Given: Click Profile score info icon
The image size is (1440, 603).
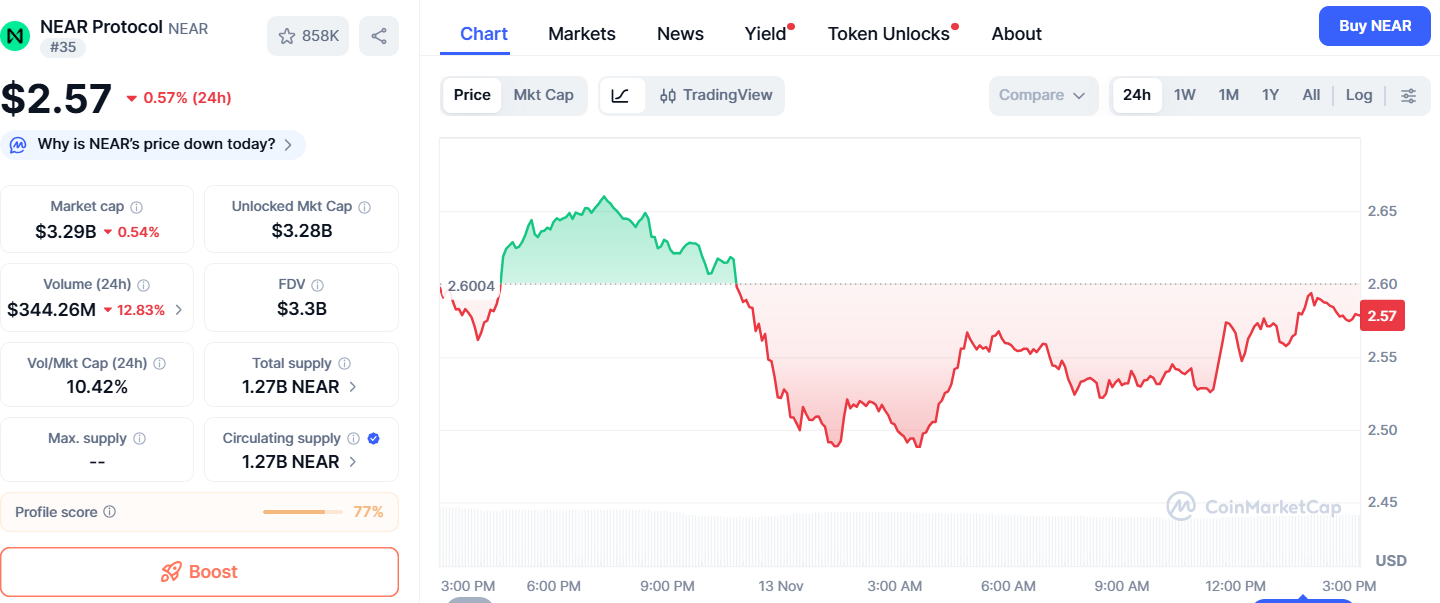Looking at the screenshot, I should click(110, 512).
